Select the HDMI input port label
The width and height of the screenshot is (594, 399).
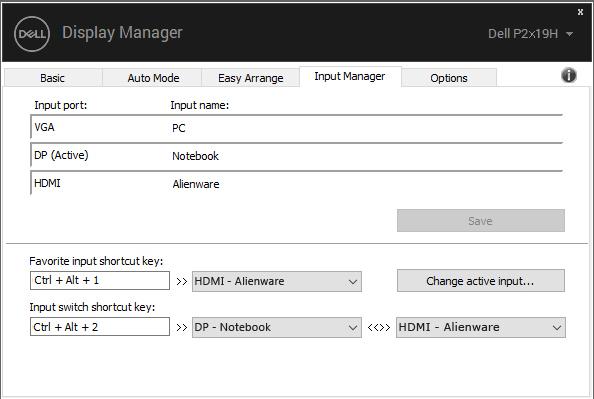[47, 183]
